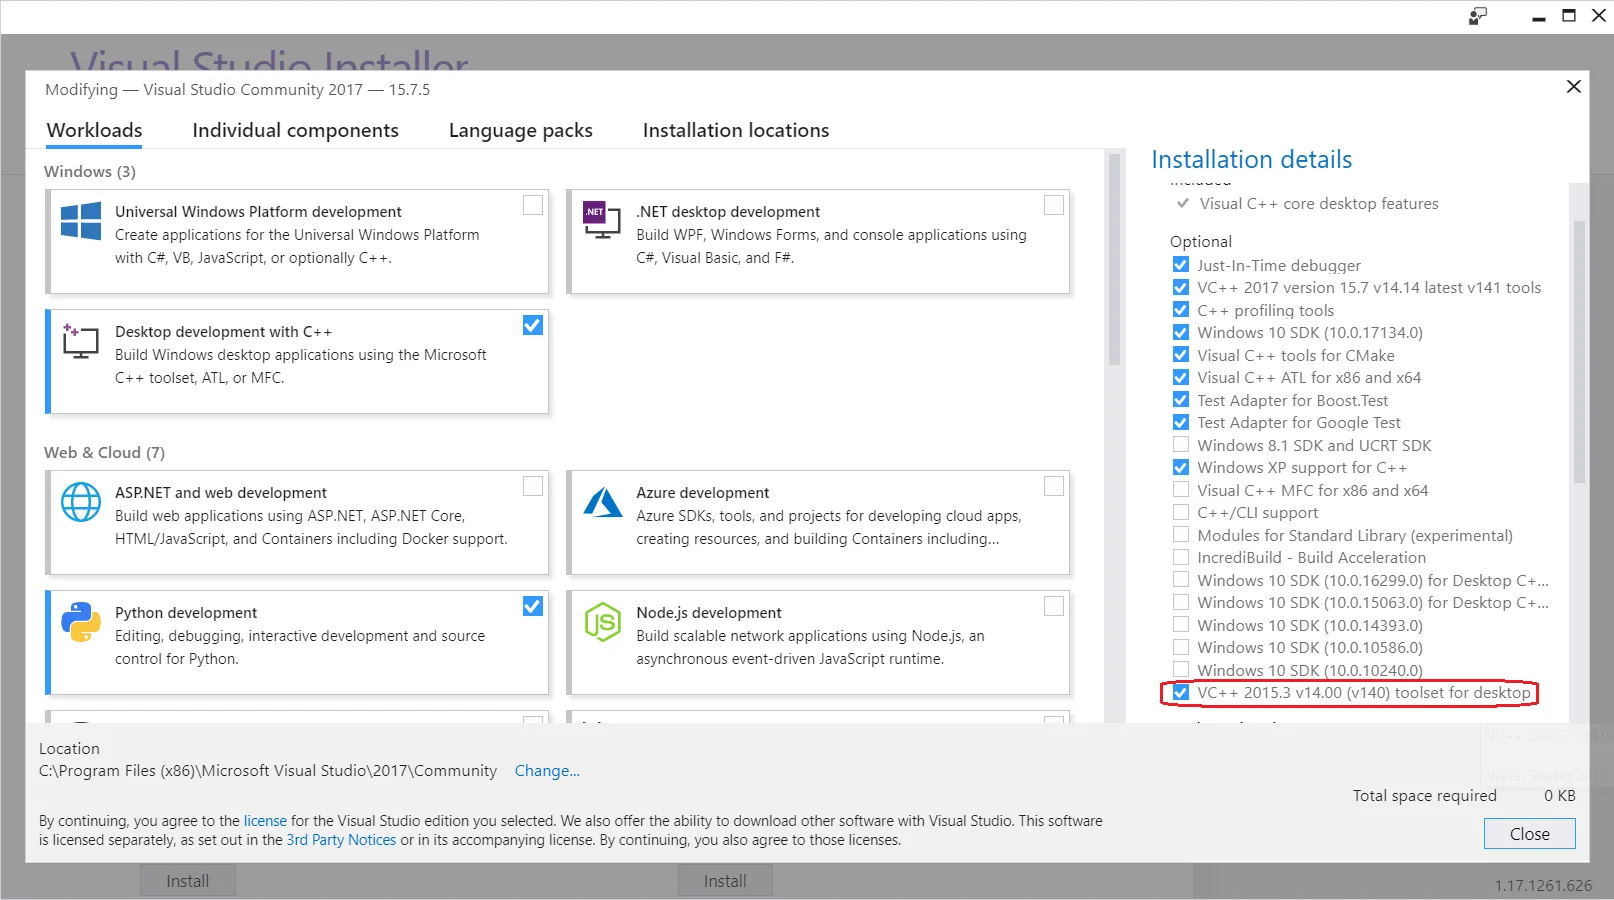Screen dimensions: 1614x900
Task: Enable .NET desktop development workload
Action: coord(1054,205)
